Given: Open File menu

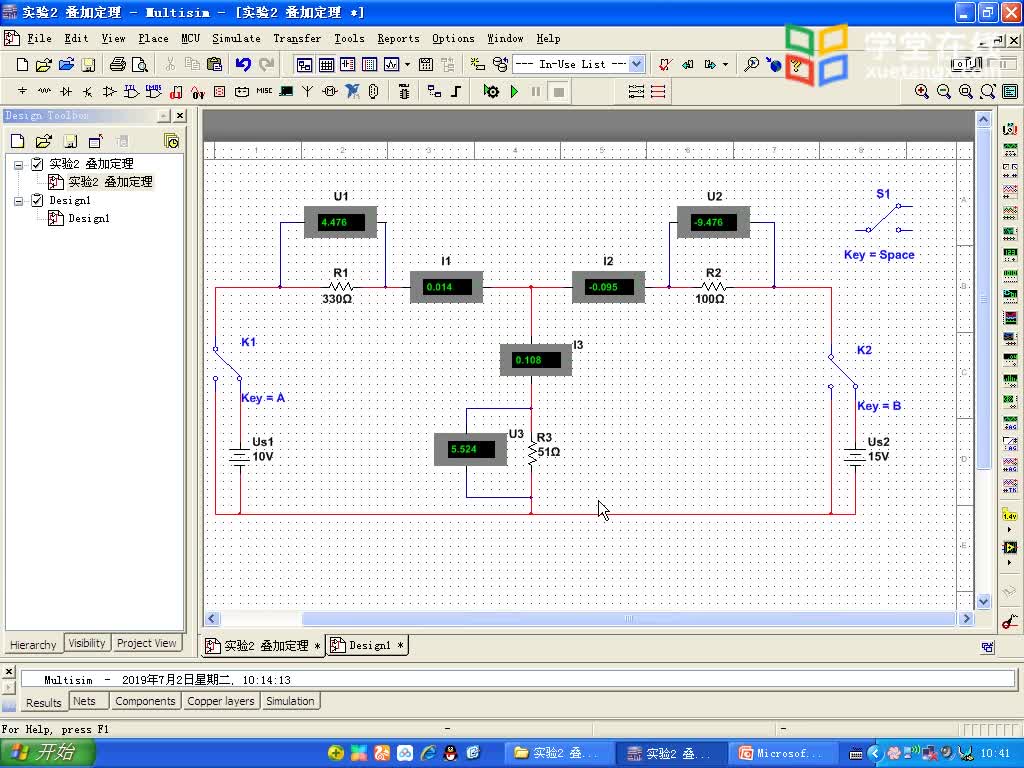Looking at the screenshot, I should [39, 39].
